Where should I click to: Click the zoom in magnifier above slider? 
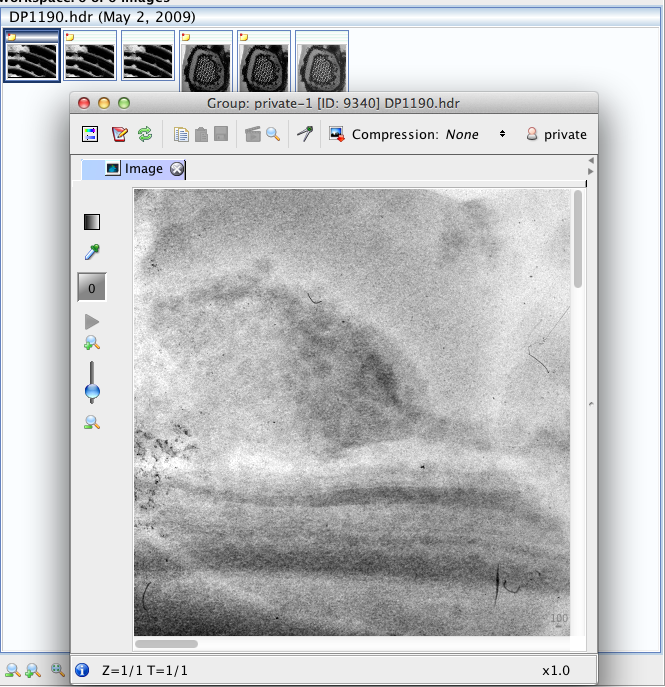coord(92,343)
